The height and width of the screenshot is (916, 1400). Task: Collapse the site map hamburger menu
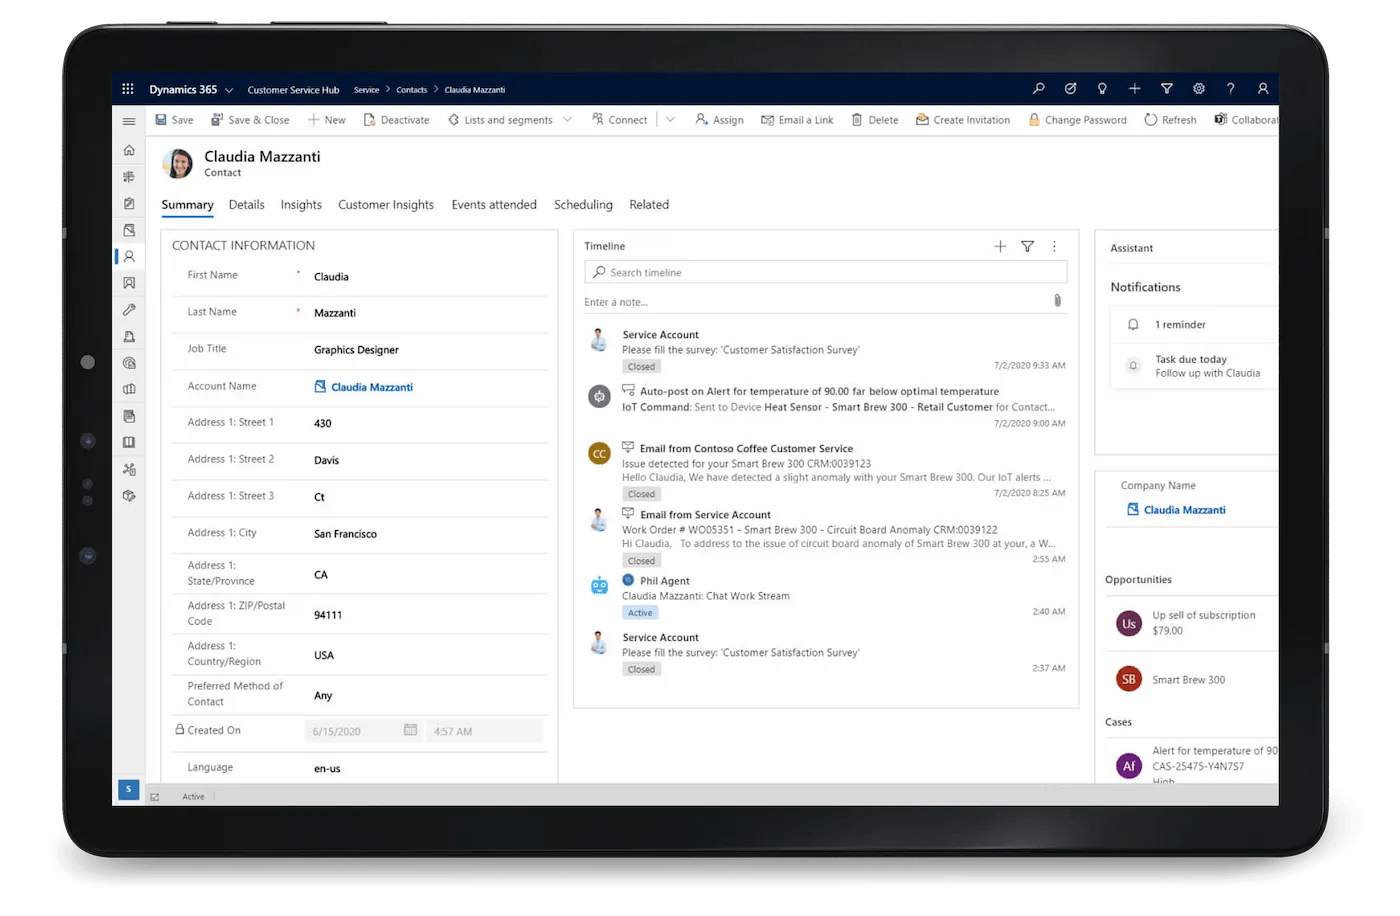[129, 121]
